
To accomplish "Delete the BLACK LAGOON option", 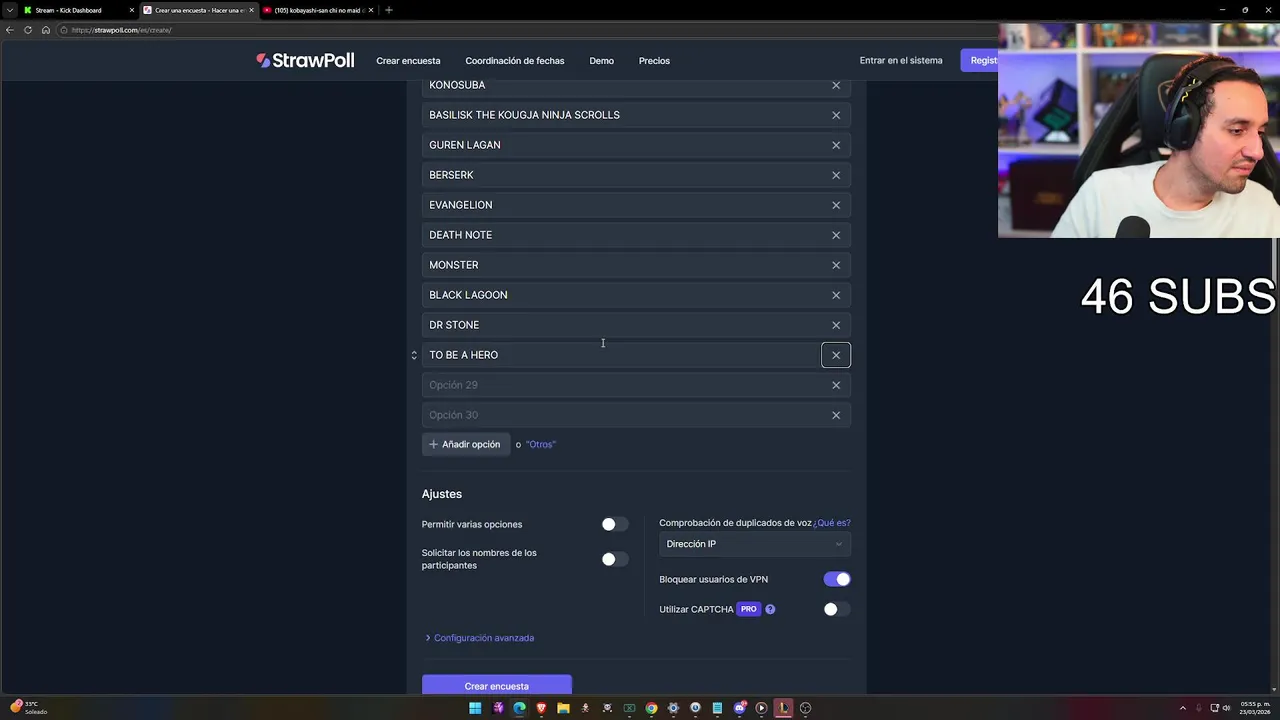I will click(836, 295).
